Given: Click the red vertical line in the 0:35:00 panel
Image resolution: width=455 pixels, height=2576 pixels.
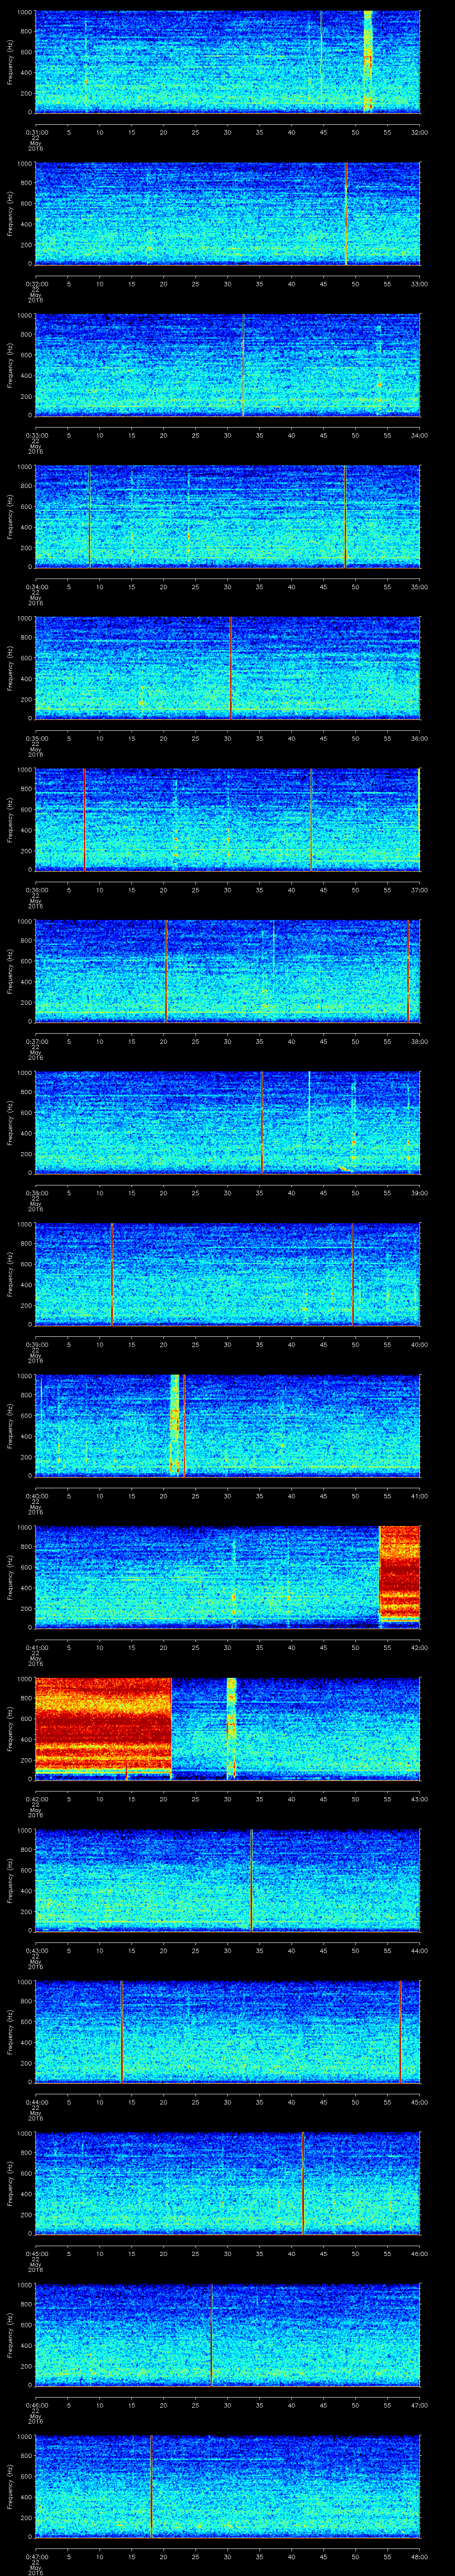Looking at the screenshot, I should pyautogui.click(x=231, y=668).
